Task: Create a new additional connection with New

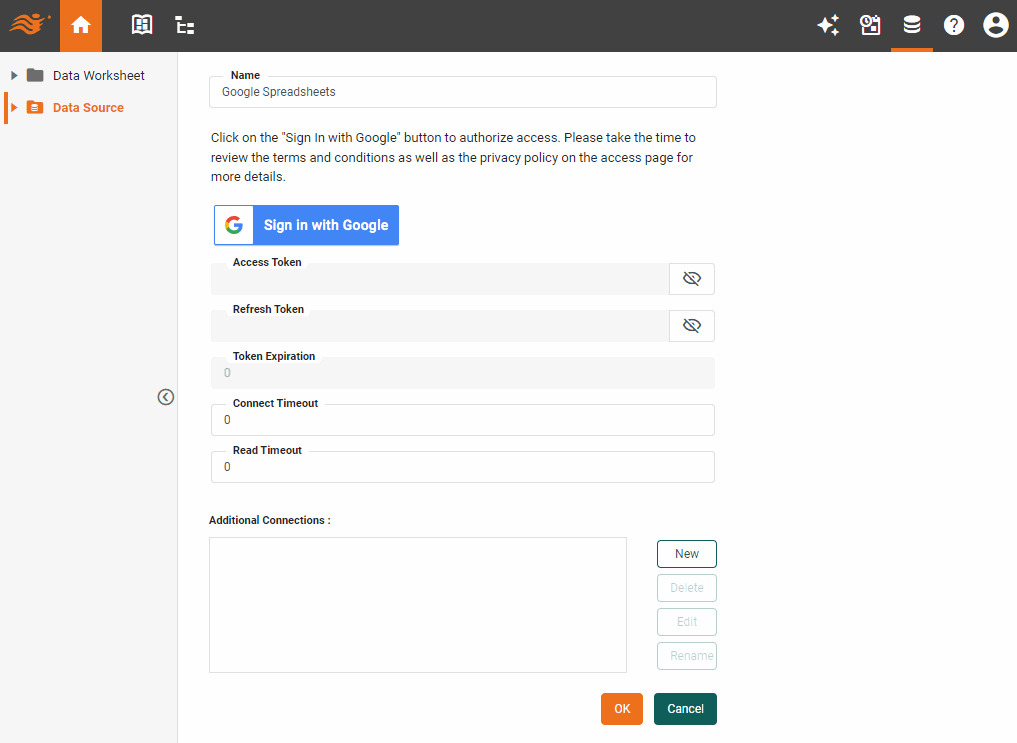Action: click(x=686, y=553)
